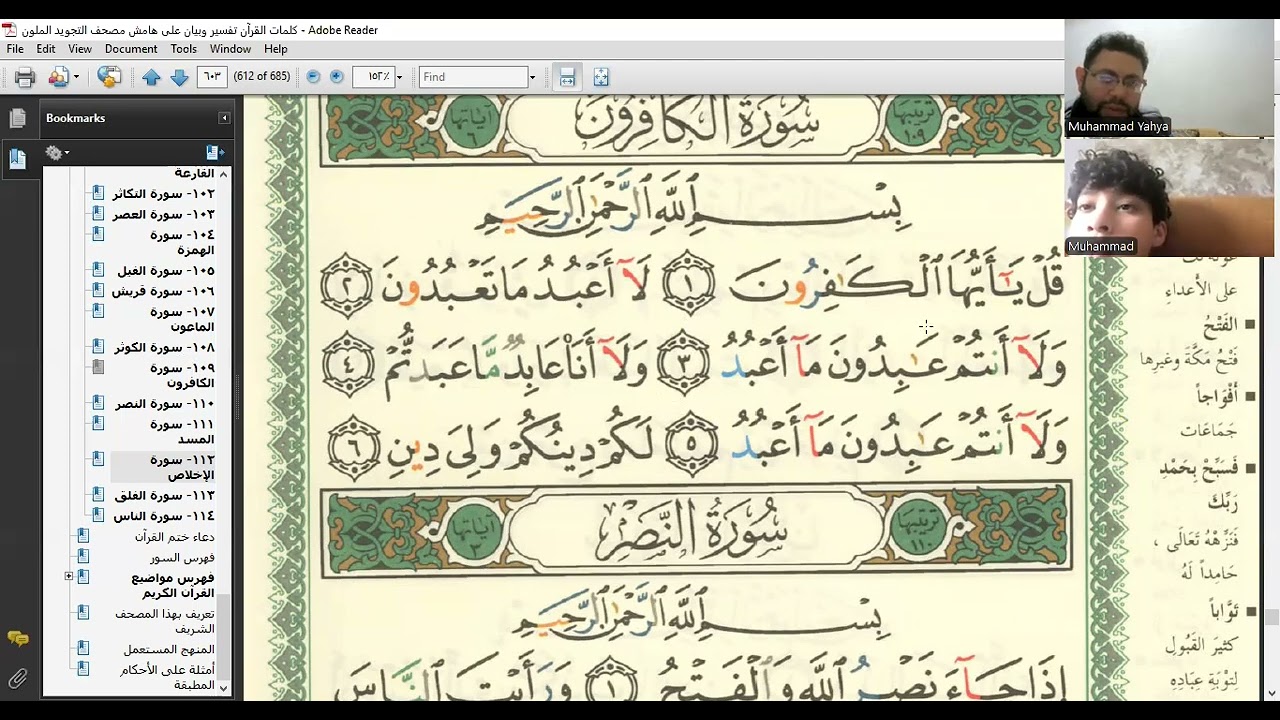
Task: Open the Comments panel icon
Action: (17, 638)
